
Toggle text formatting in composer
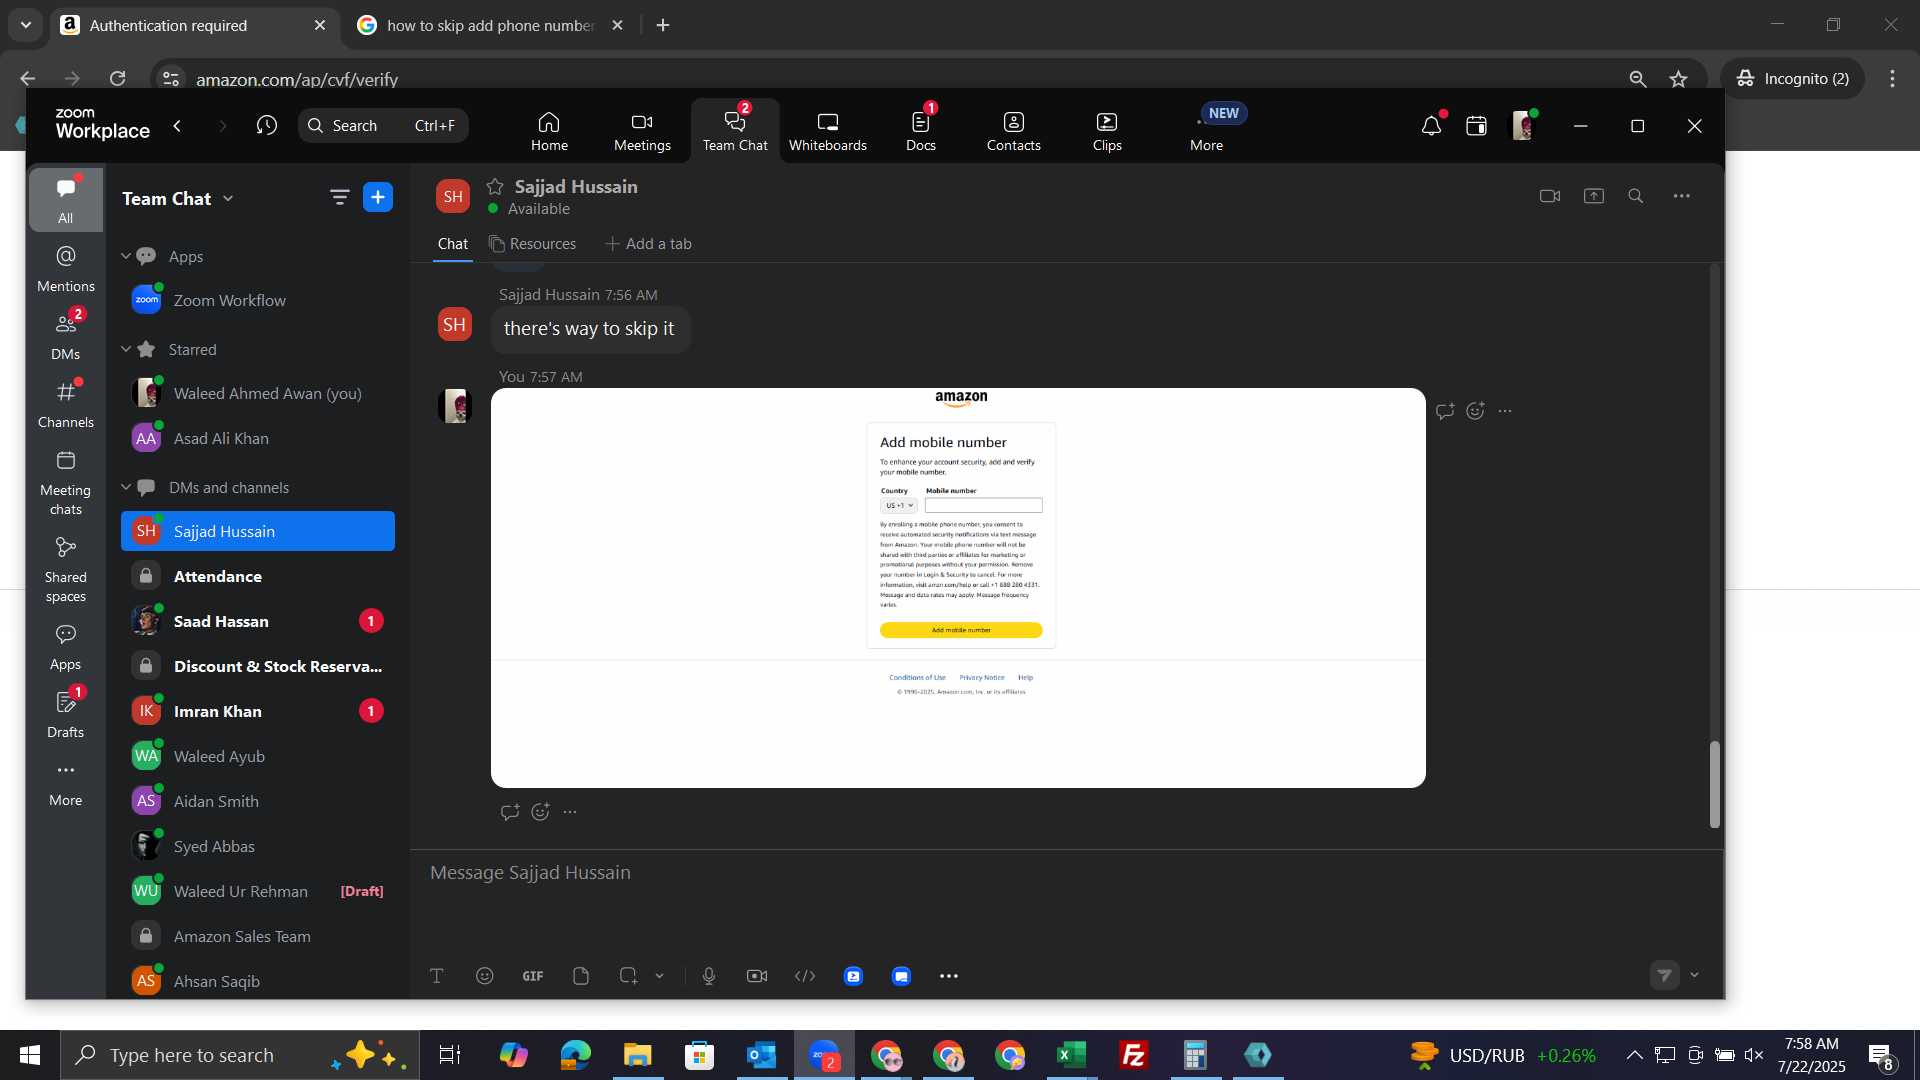pyautogui.click(x=436, y=976)
